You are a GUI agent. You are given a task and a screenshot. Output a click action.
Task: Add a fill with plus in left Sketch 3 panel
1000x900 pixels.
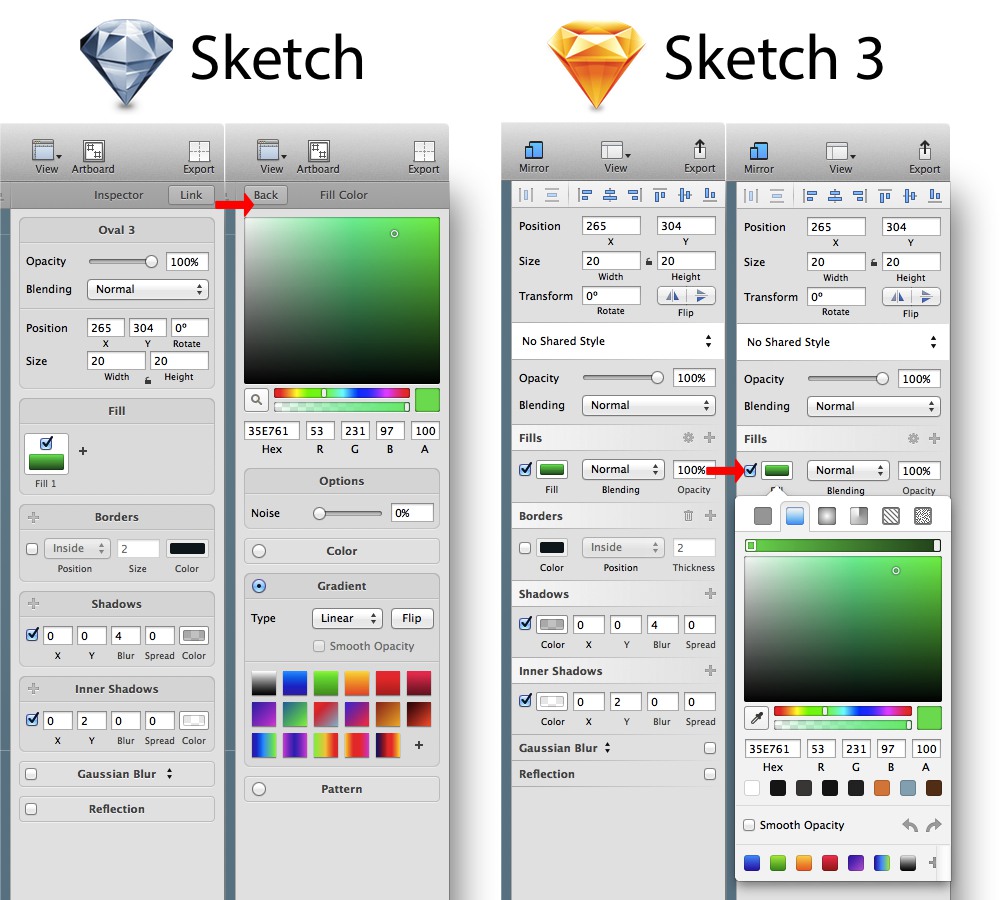pyautogui.click(x=709, y=438)
